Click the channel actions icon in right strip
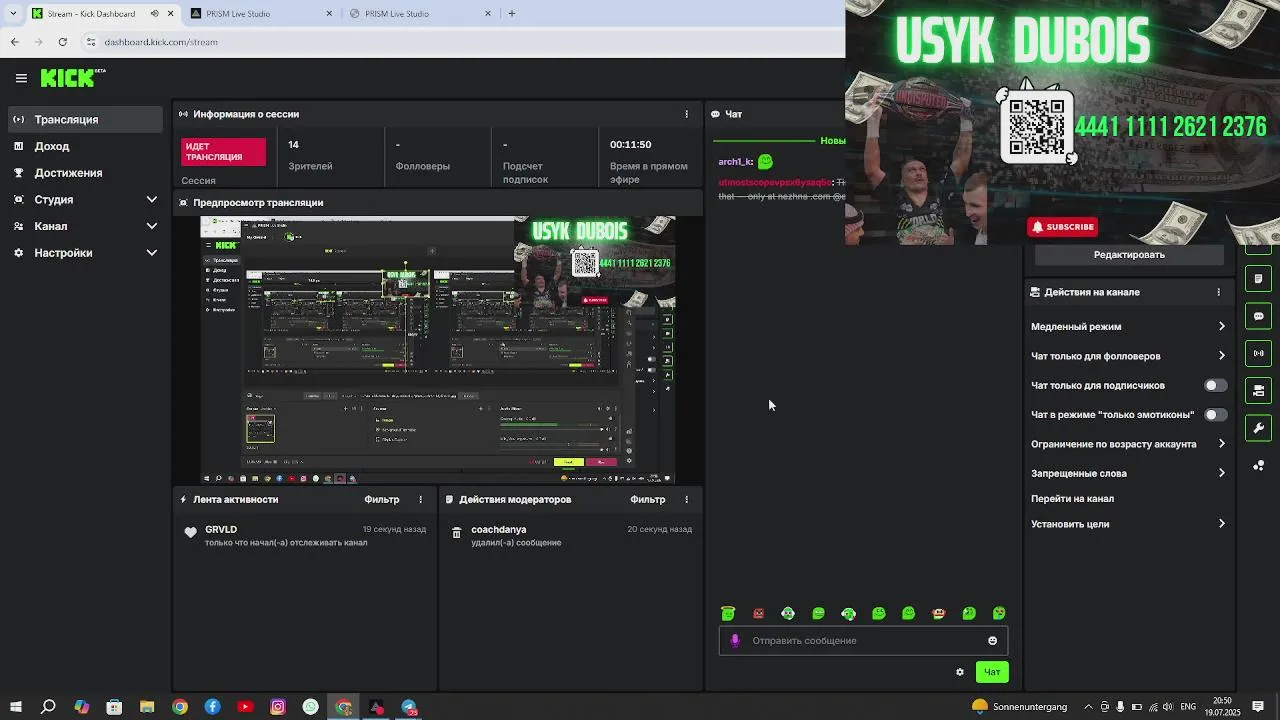Screen dimensions: 1280x720 [x=1258, y=391]
